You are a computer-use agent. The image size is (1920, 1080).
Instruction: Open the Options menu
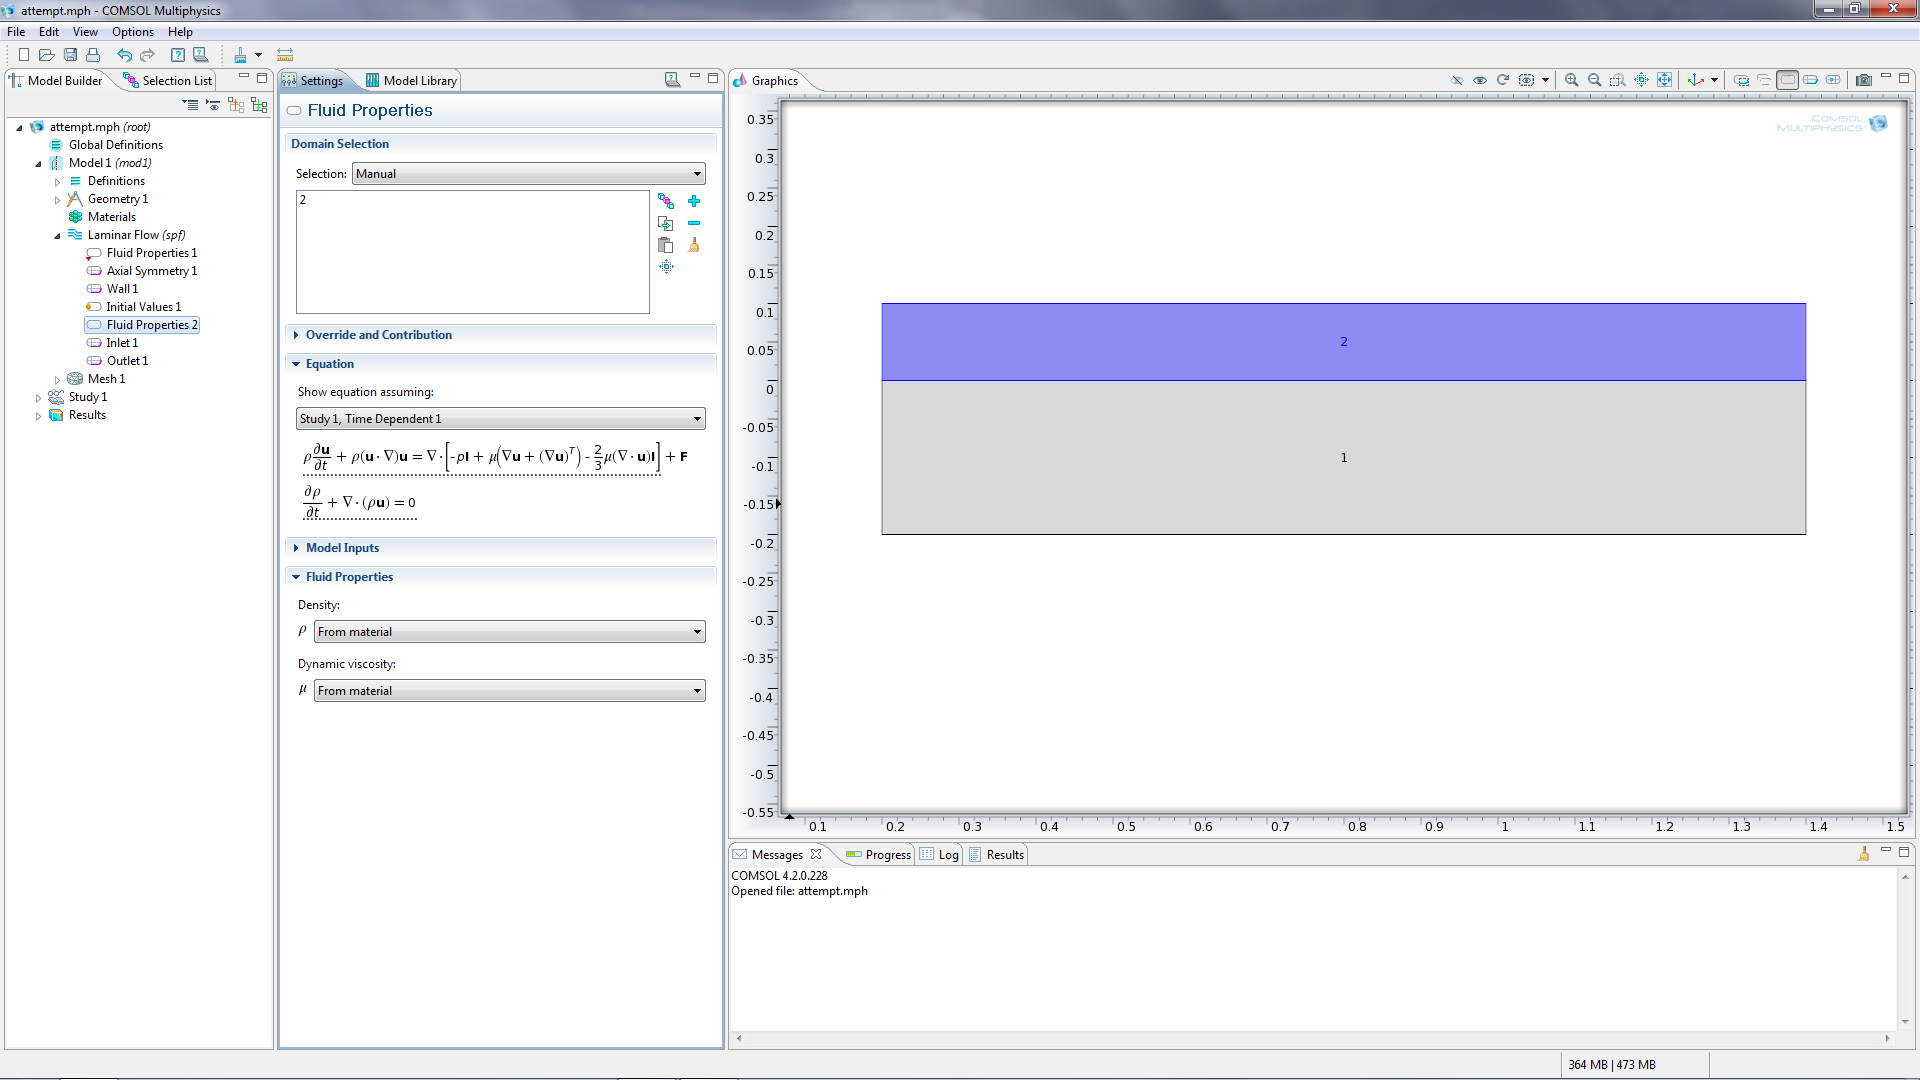[132, 32]
